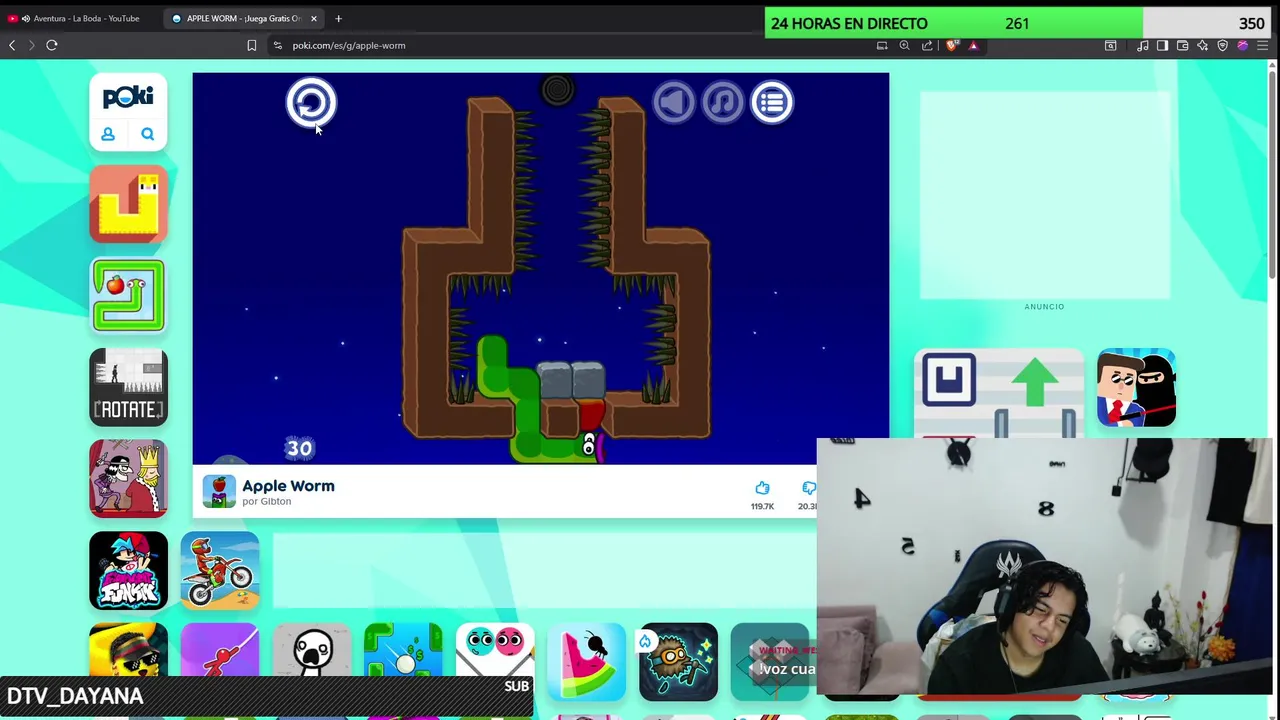
Task: Open Brave VPN shield icon
Action: (x=1222, y=45)
